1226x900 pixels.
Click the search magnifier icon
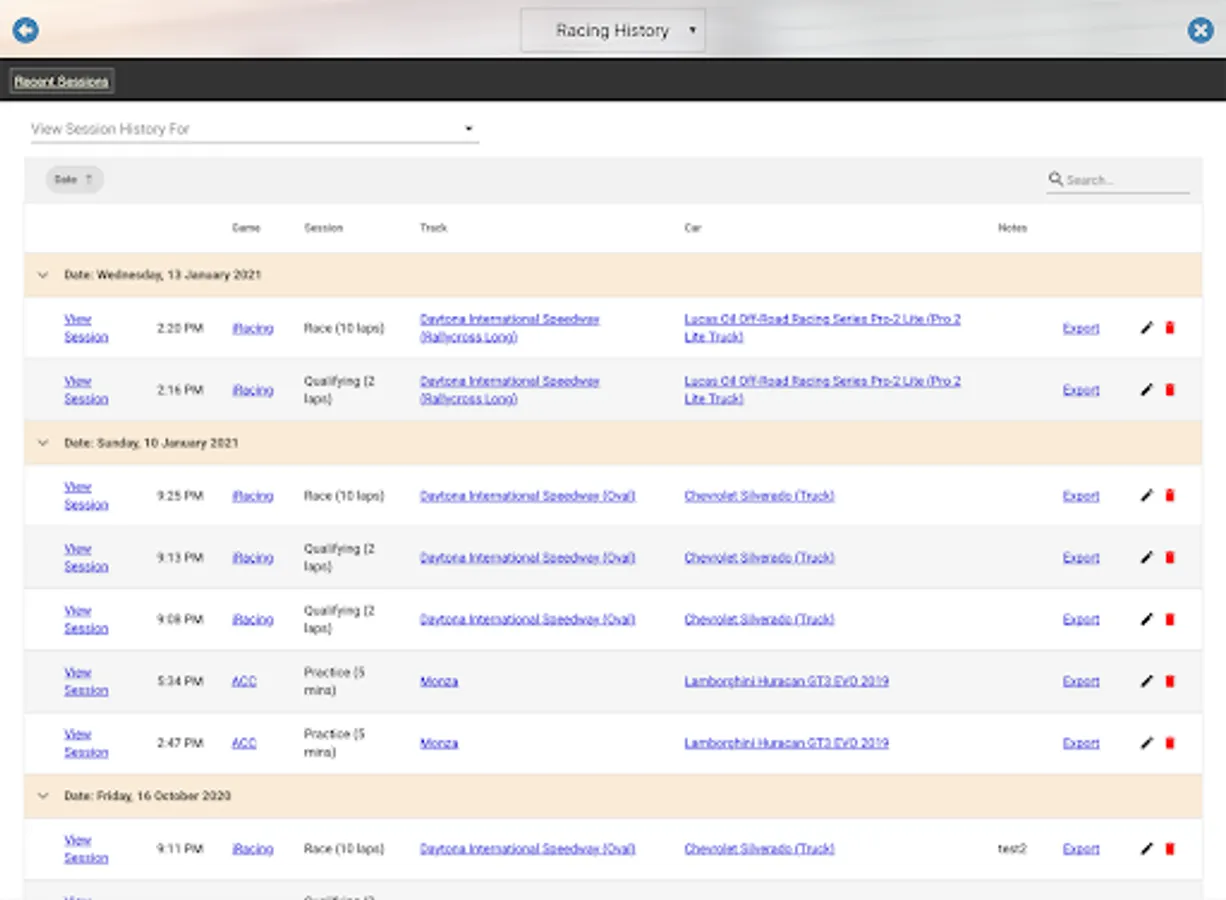tap(1055, 180)
